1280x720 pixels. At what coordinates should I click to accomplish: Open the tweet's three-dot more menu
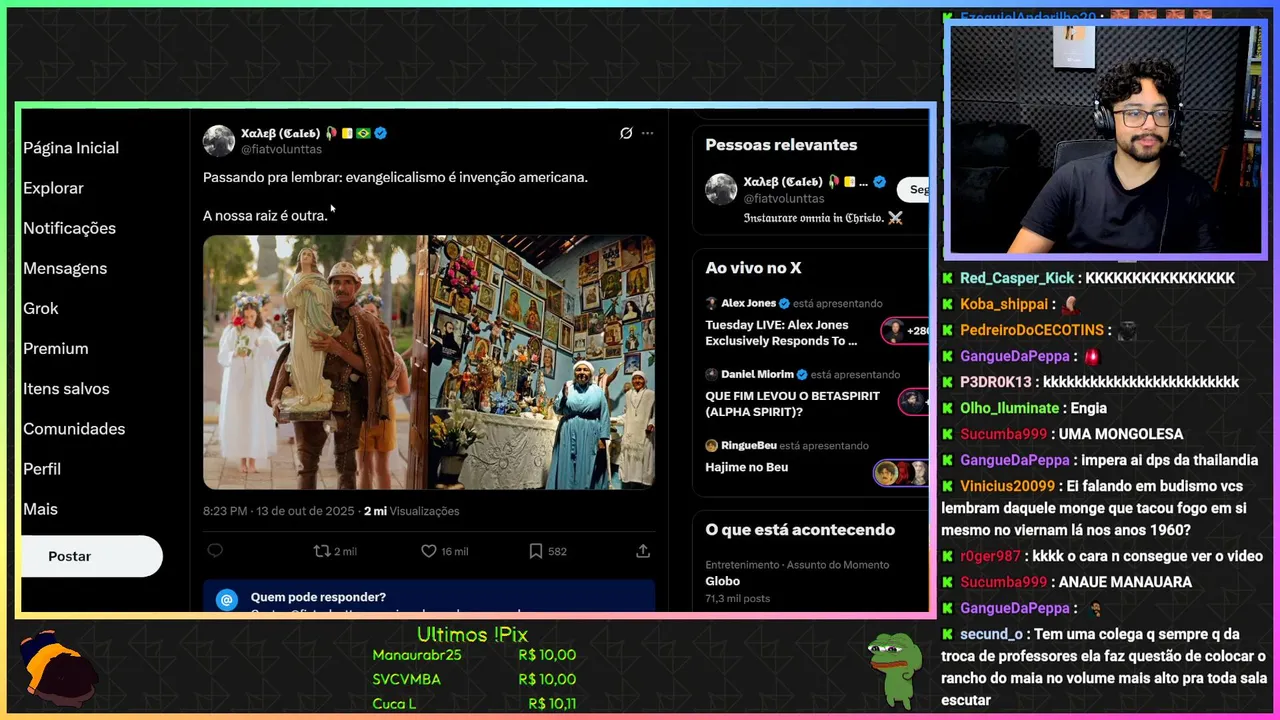[647, 133]
